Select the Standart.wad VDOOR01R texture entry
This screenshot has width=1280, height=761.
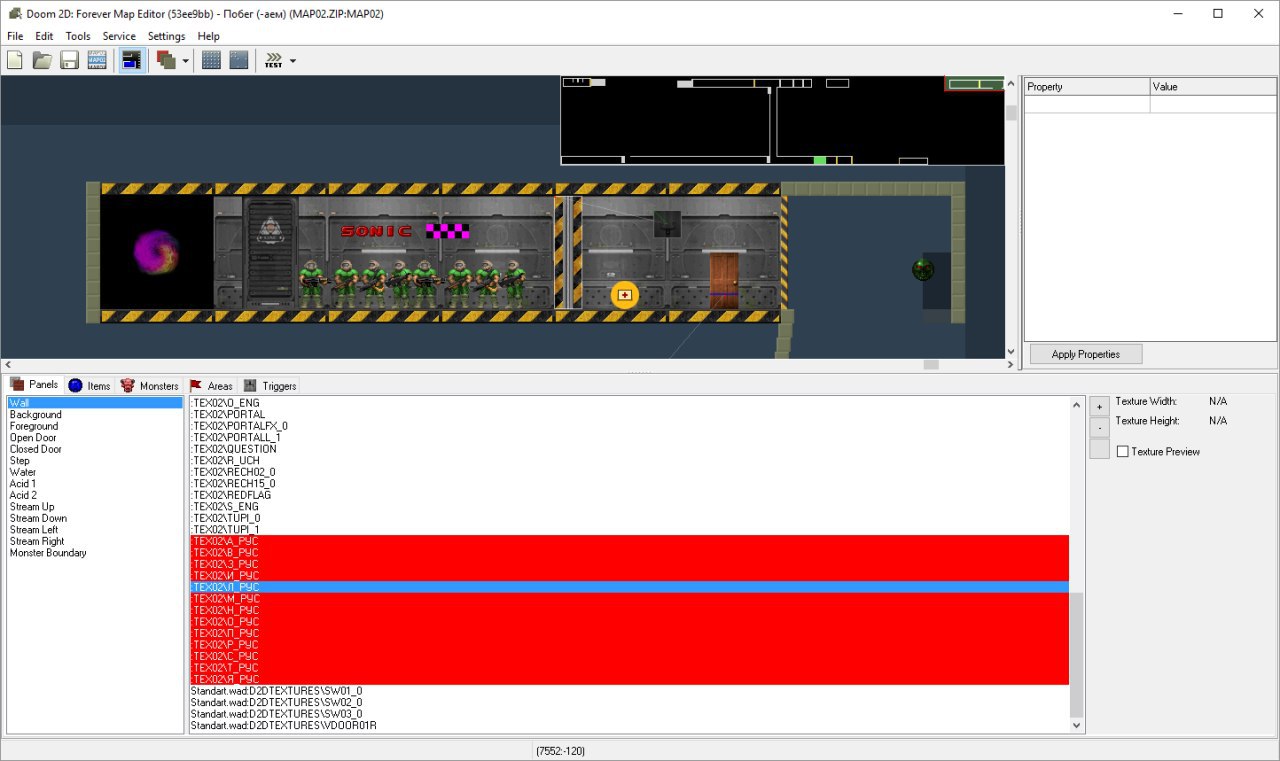pyautogui.click(x=630, y=725)
